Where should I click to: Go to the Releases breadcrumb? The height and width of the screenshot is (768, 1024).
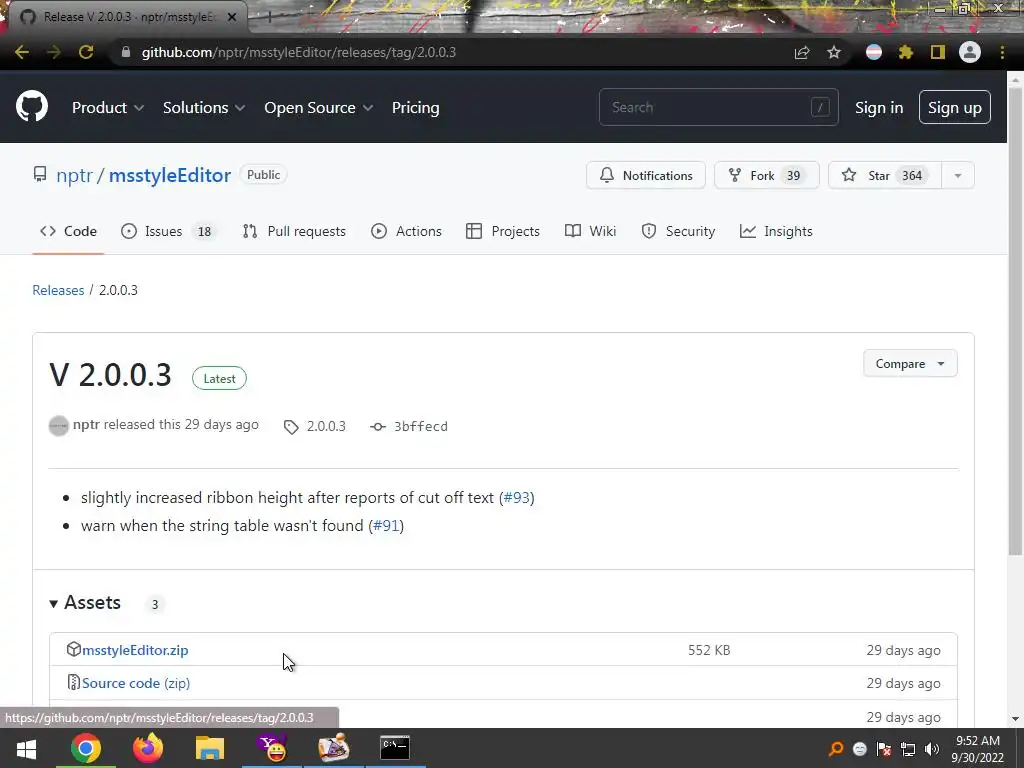tap(58, 290)
